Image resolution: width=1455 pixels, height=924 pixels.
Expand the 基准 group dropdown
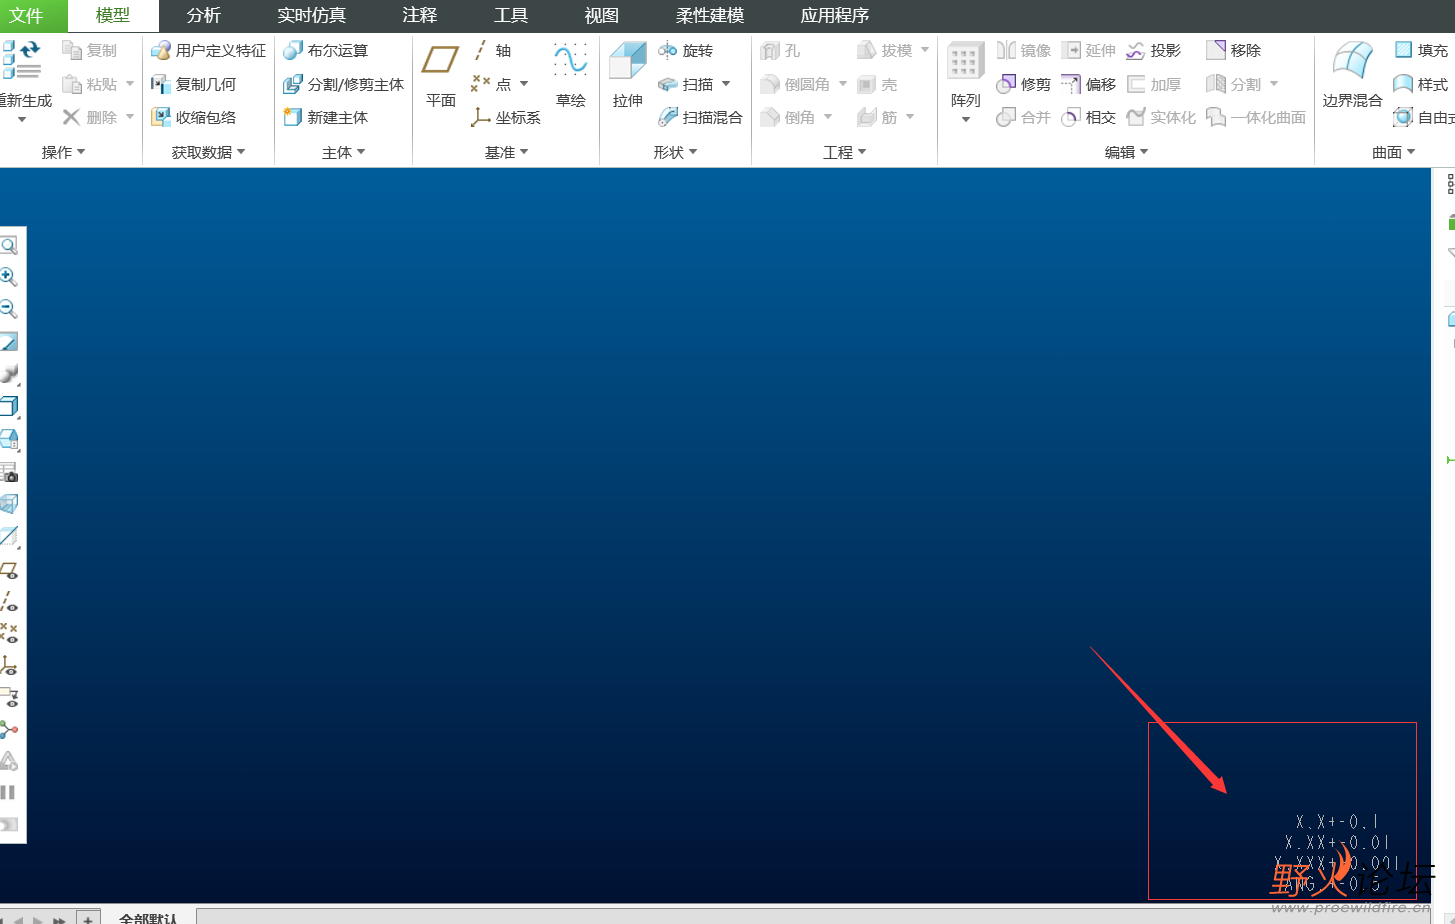(506, 152)
